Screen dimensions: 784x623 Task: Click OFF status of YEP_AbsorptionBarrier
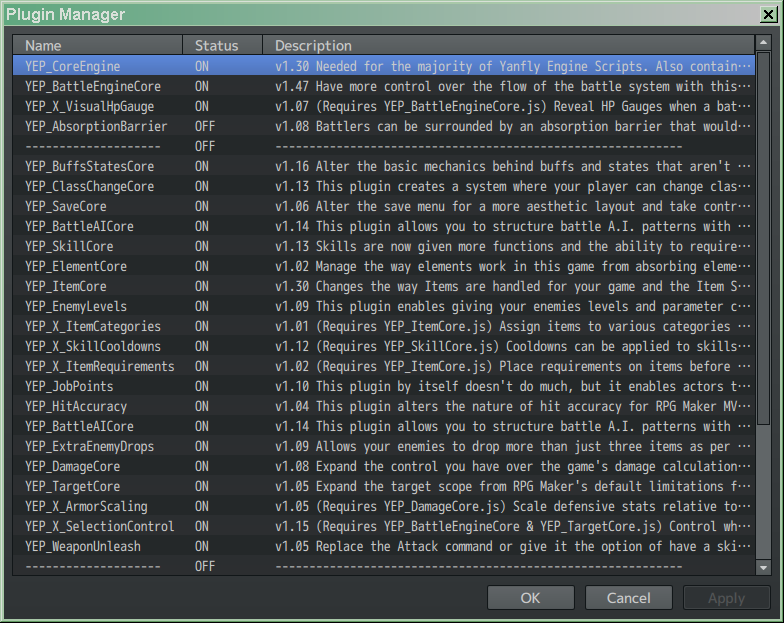click(x=204, y=126)
